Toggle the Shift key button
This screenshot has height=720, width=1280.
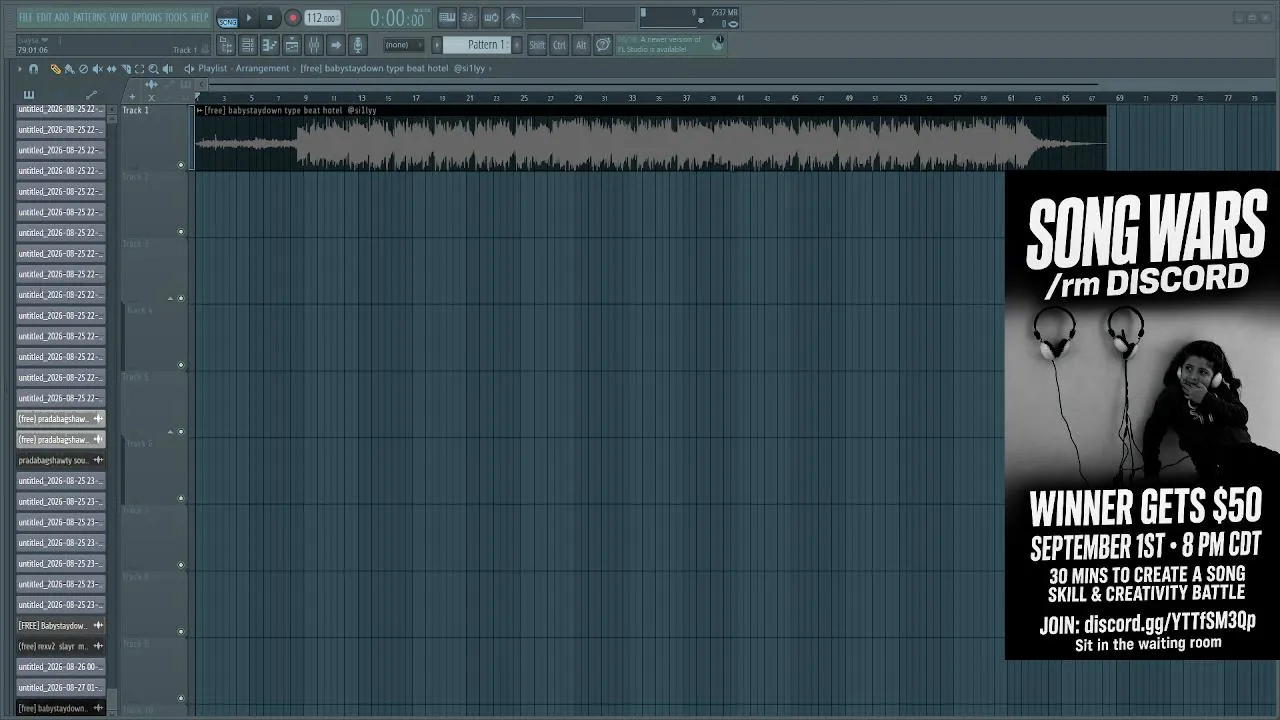point(537,45)
